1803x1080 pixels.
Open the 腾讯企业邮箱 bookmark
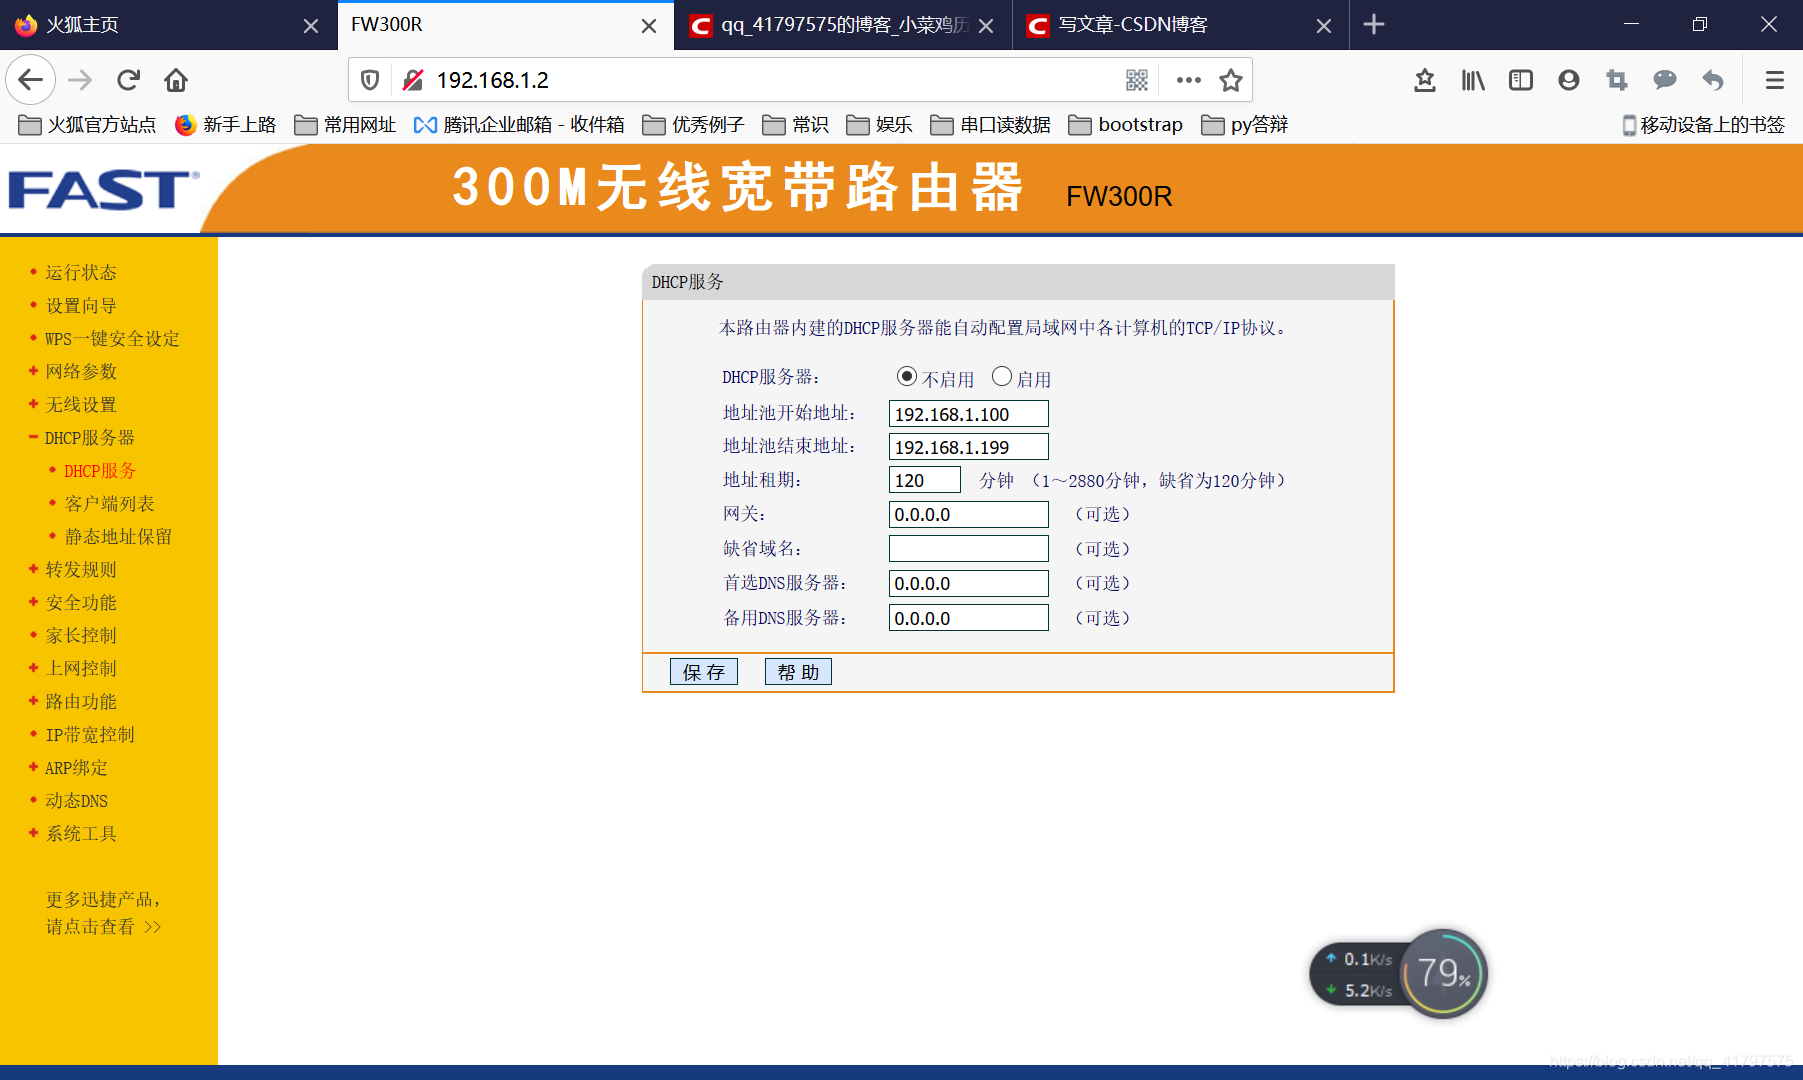point(519,125)
